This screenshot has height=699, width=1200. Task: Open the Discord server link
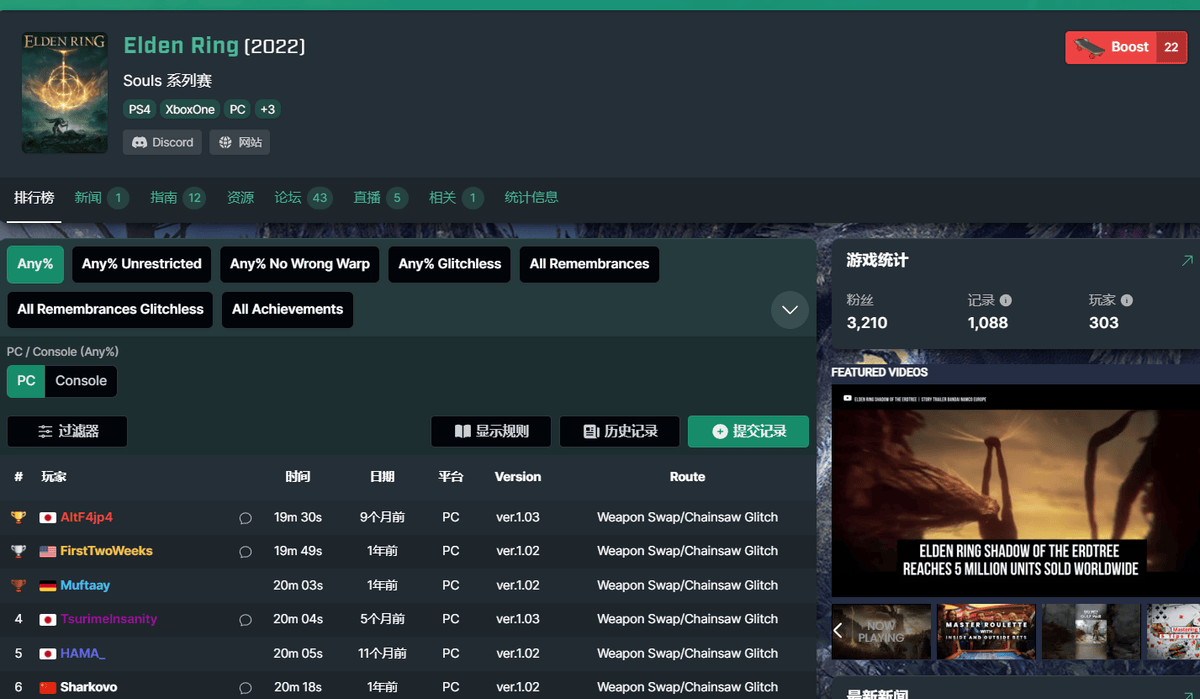coord(162,142)
